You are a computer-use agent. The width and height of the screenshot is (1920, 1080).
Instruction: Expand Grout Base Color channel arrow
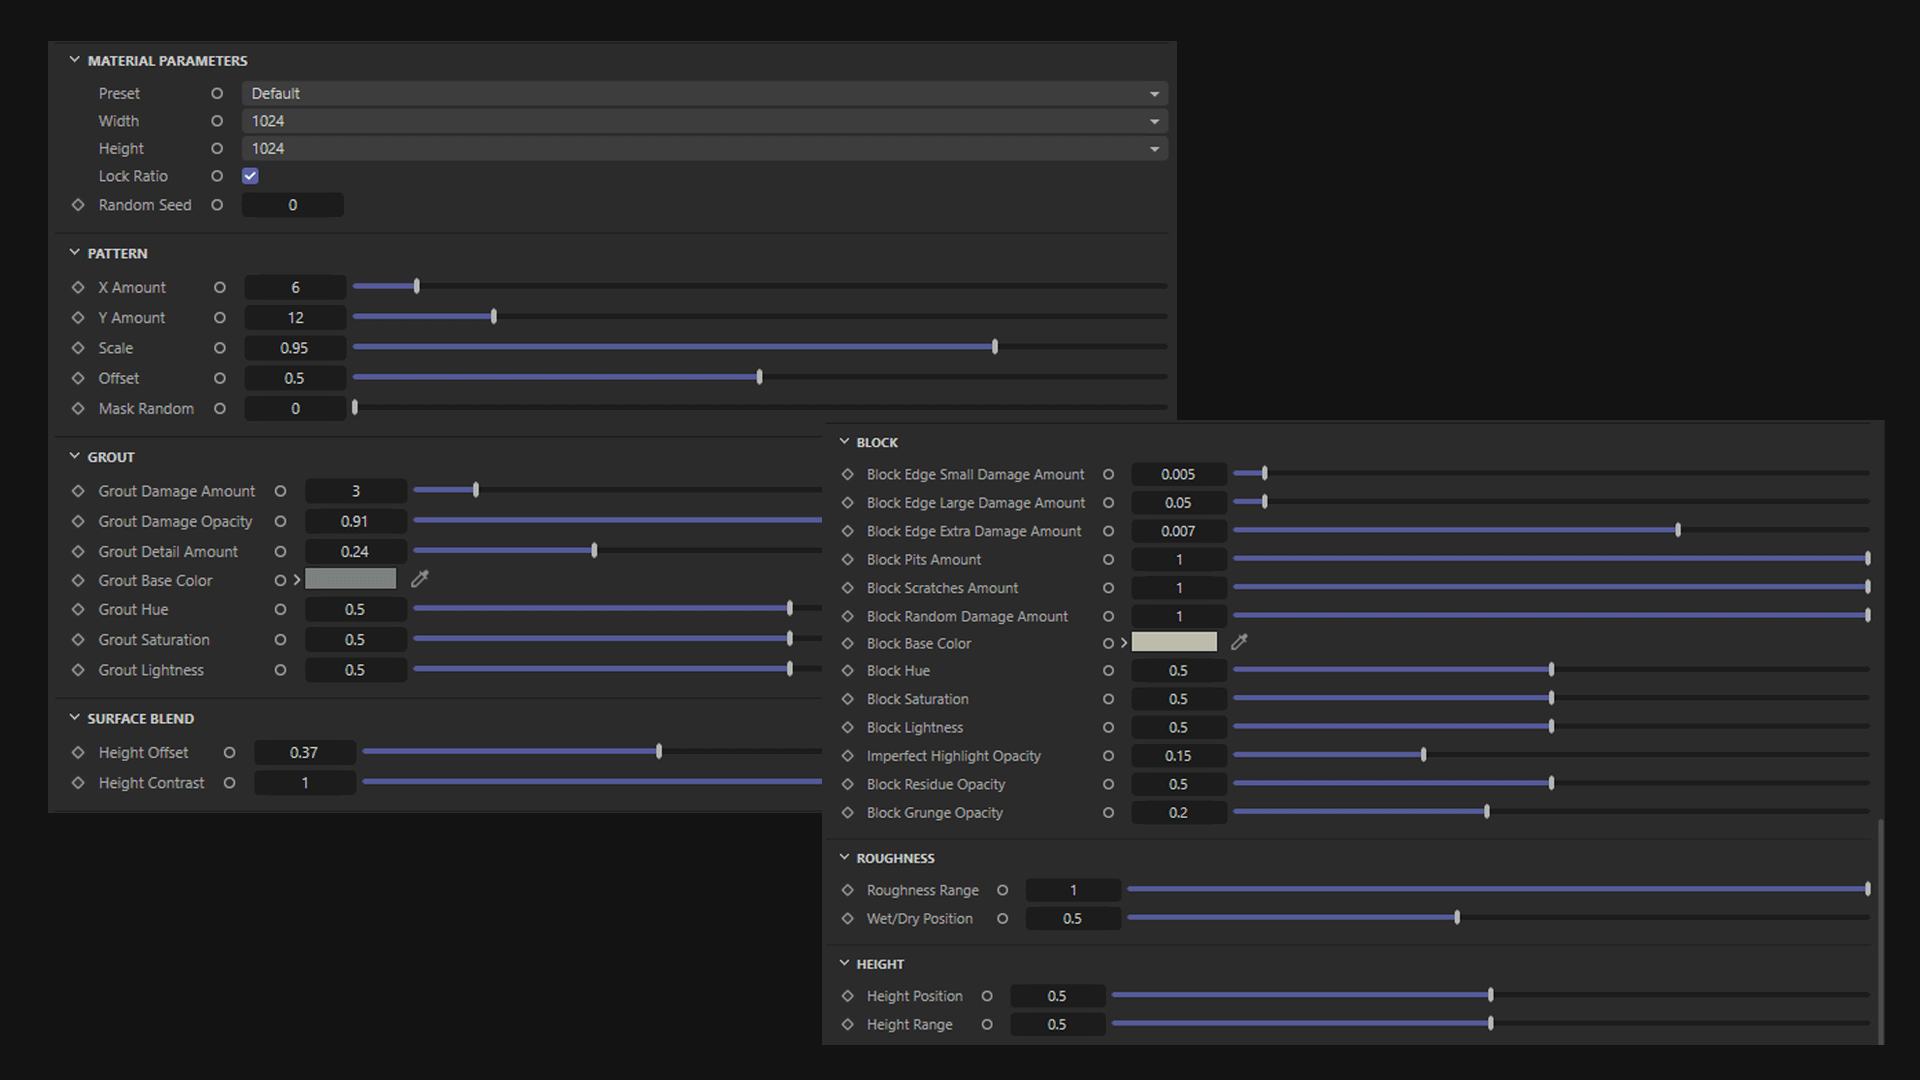[297, 580]
